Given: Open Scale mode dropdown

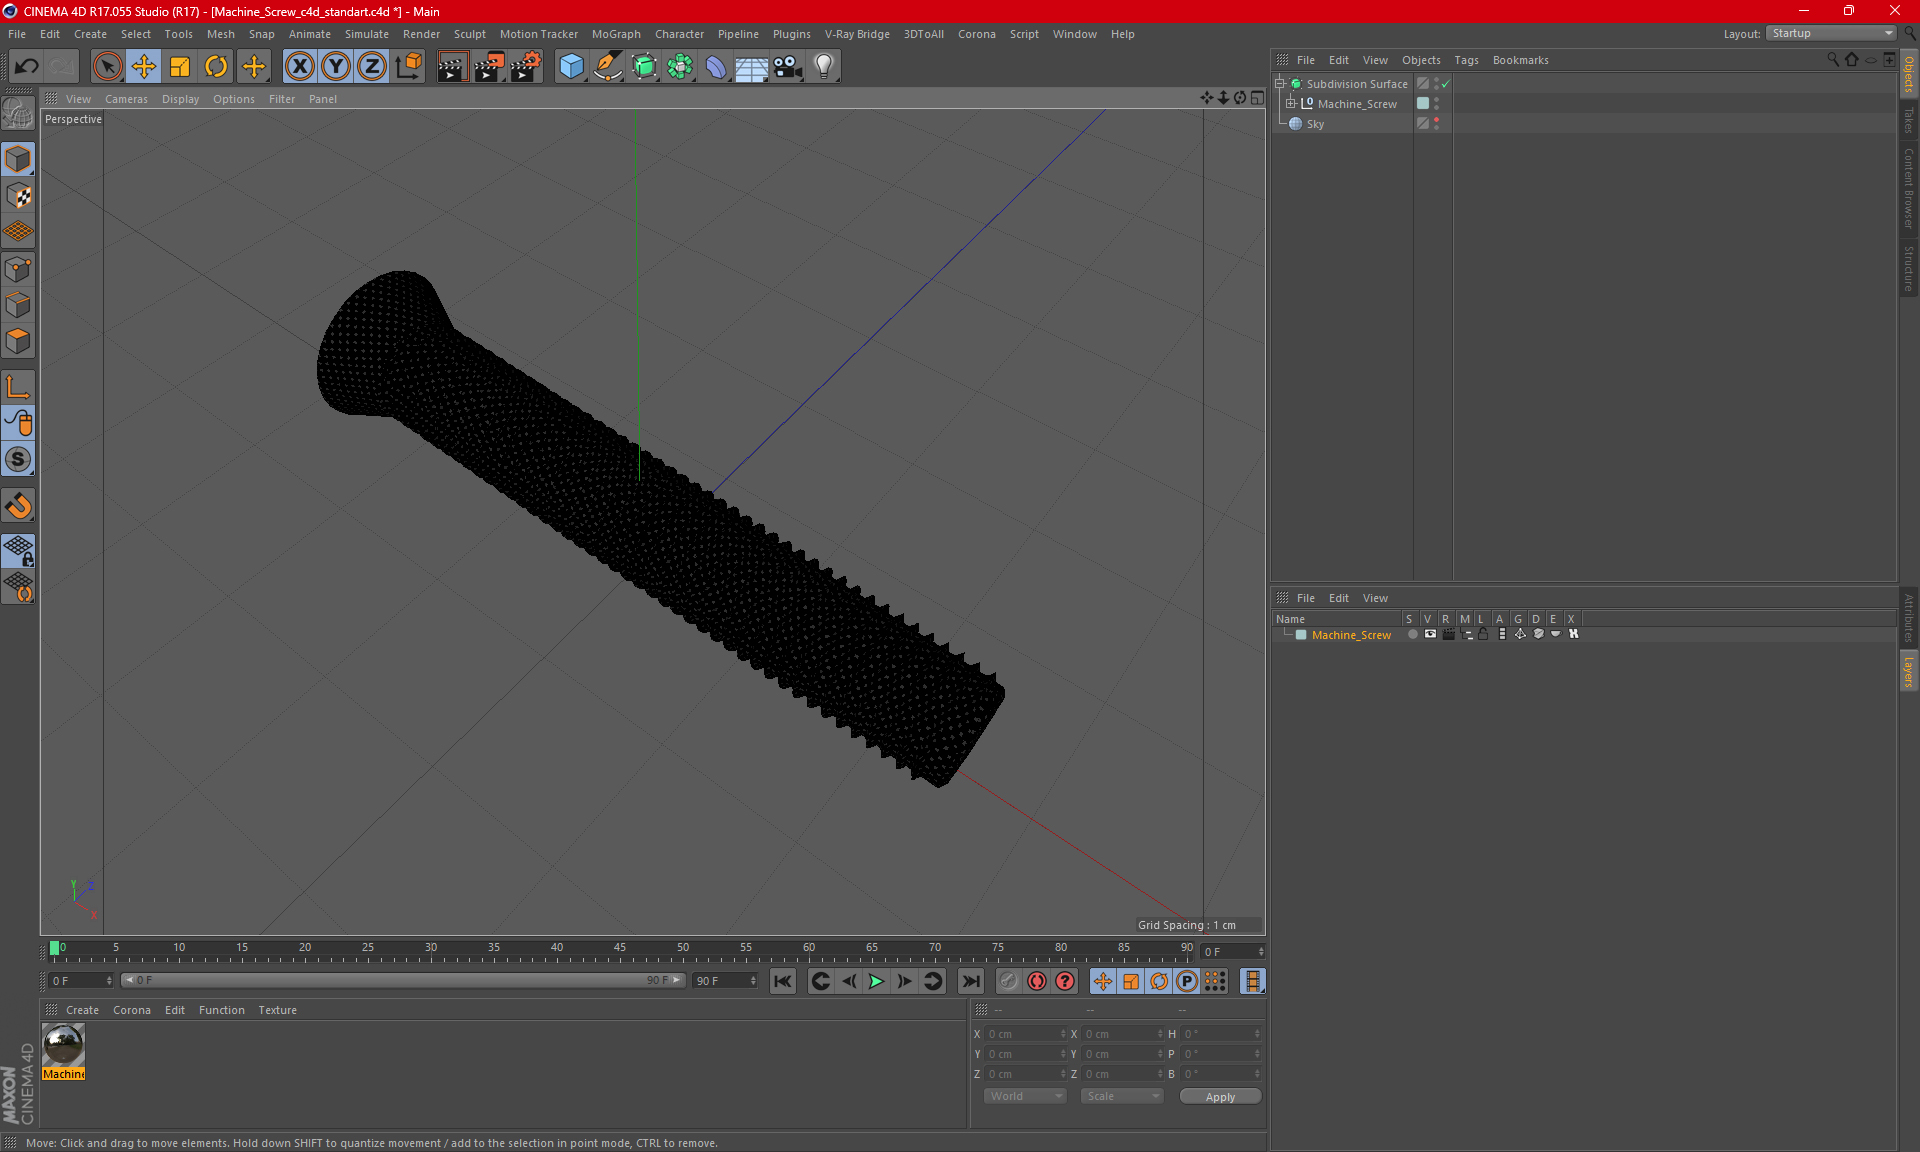Looking at the screenshot, I should pyautogui.click(x=1122, y=1096).
